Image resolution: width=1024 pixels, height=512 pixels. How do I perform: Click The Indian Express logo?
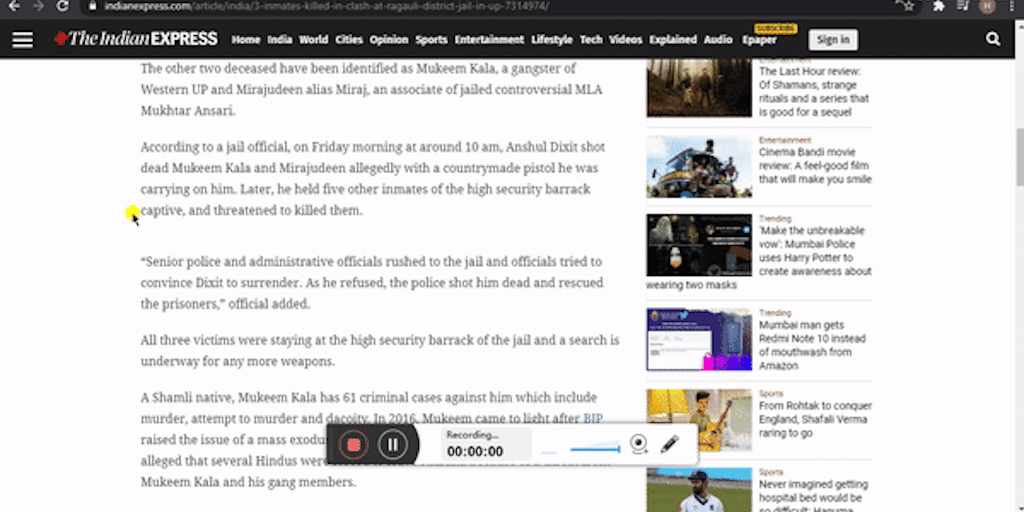coord(136,39)
